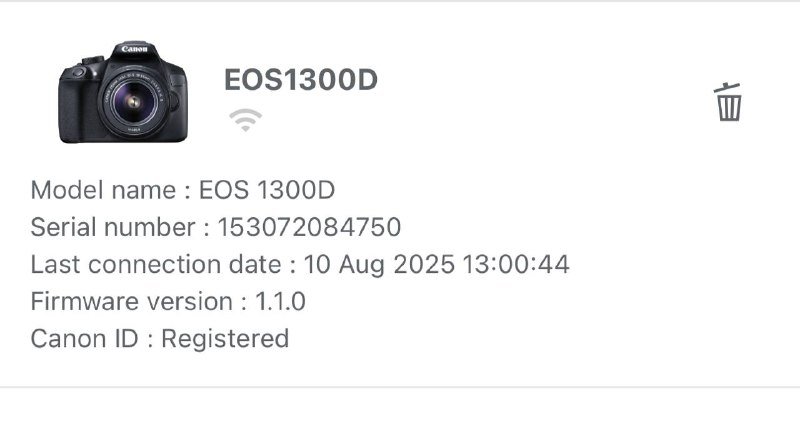Click the Canon logo on the camera picture
The height and width of the screenshot is (432, 800).
click(x=134, y=49)
